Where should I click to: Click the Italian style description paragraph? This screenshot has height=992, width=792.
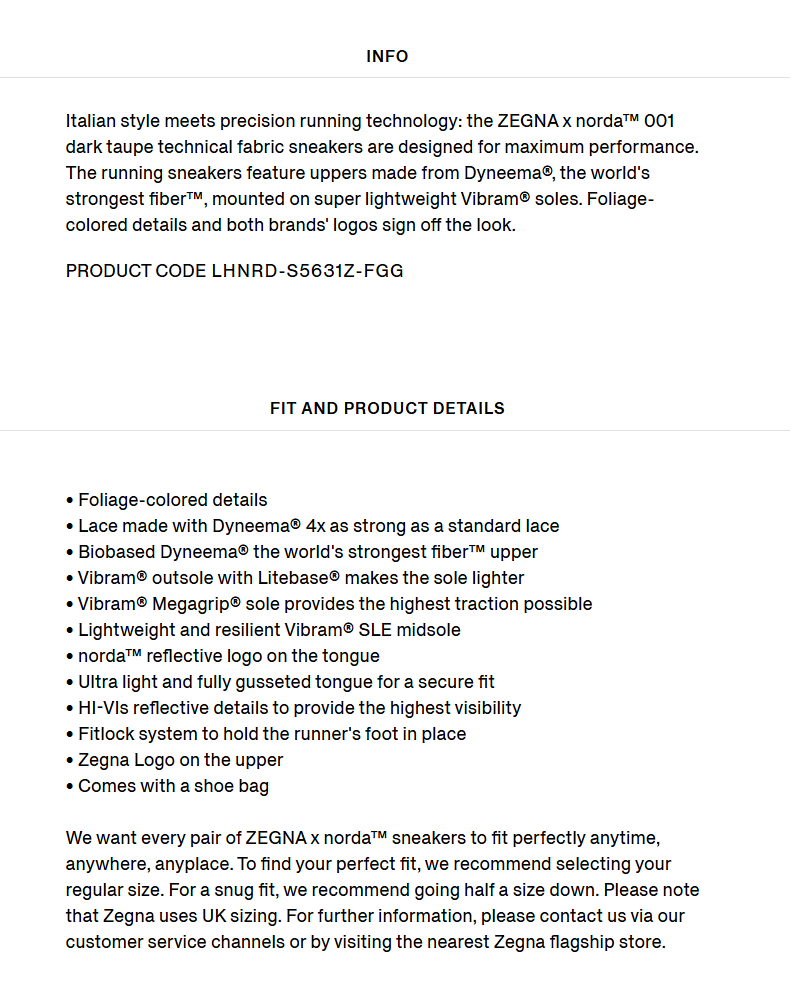pyautogui.click(x=382, y=173)
